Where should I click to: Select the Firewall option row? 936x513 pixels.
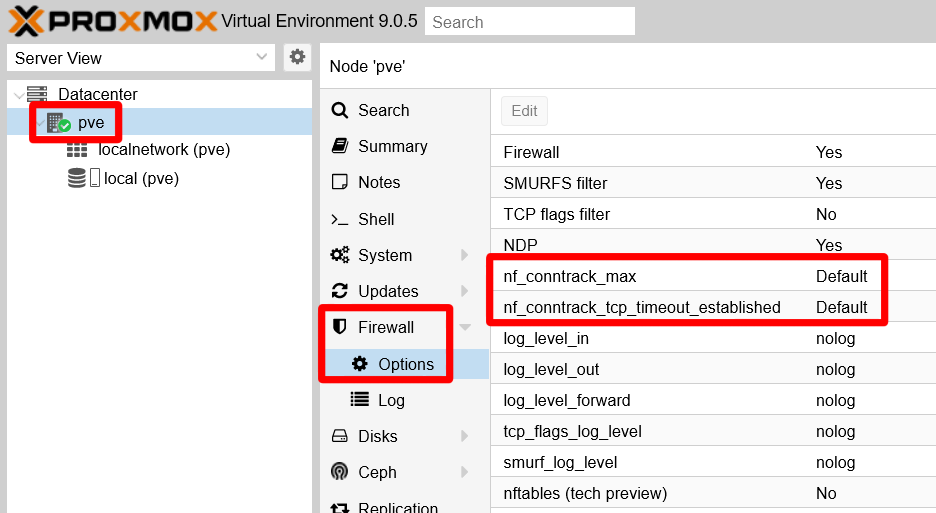(713, 152)
